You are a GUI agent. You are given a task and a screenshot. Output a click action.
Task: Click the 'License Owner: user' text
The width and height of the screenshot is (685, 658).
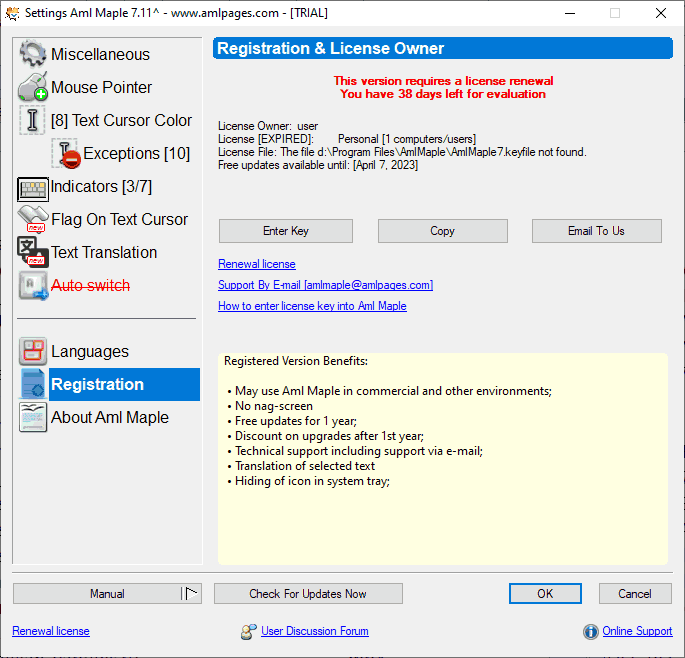[268, 126]
